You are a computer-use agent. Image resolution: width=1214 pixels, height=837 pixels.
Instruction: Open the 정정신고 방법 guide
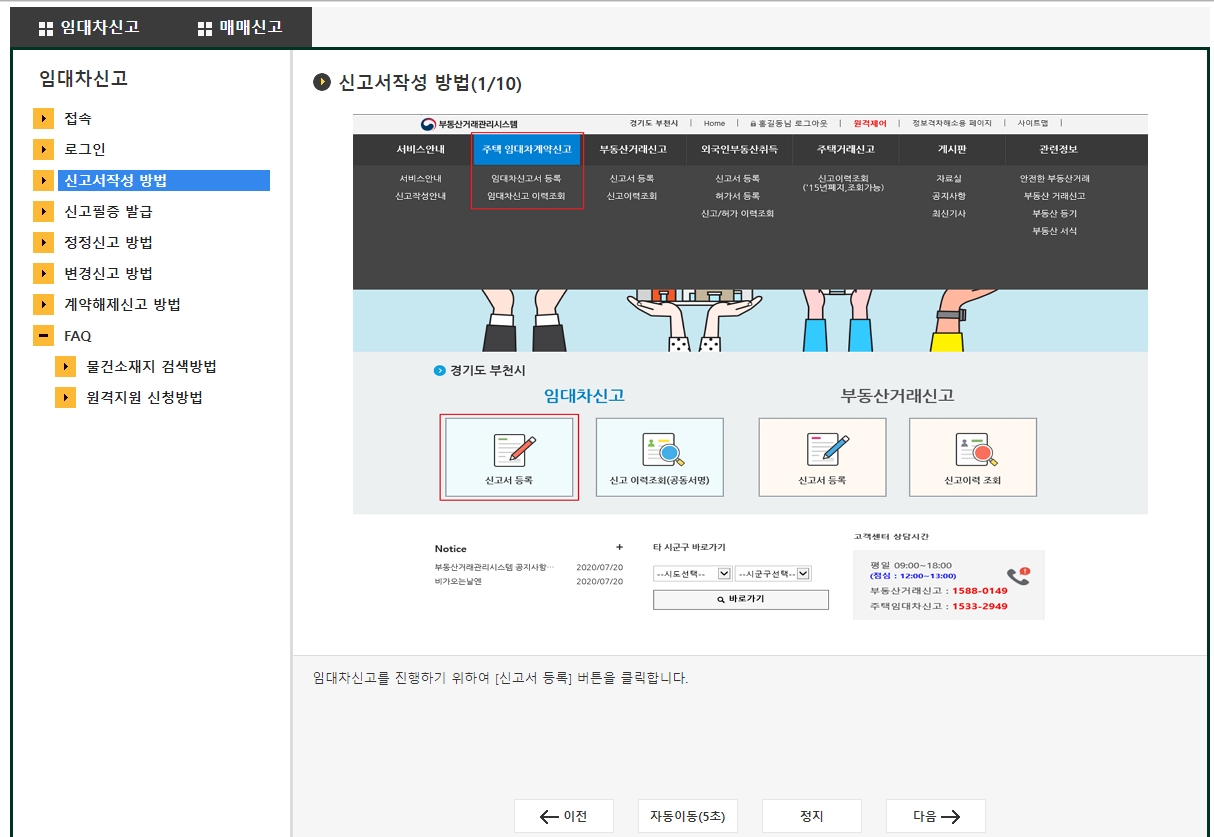pos(108,242)
